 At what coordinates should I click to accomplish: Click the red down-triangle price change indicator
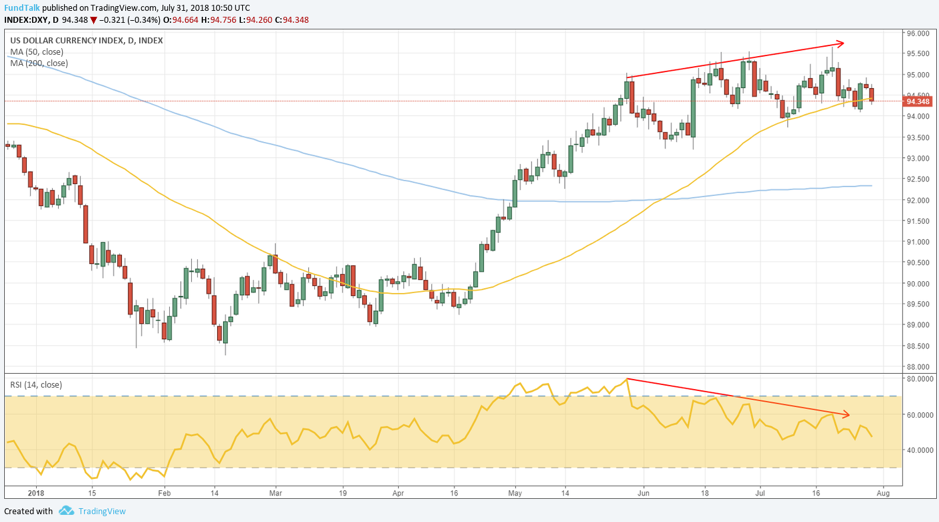94,20
